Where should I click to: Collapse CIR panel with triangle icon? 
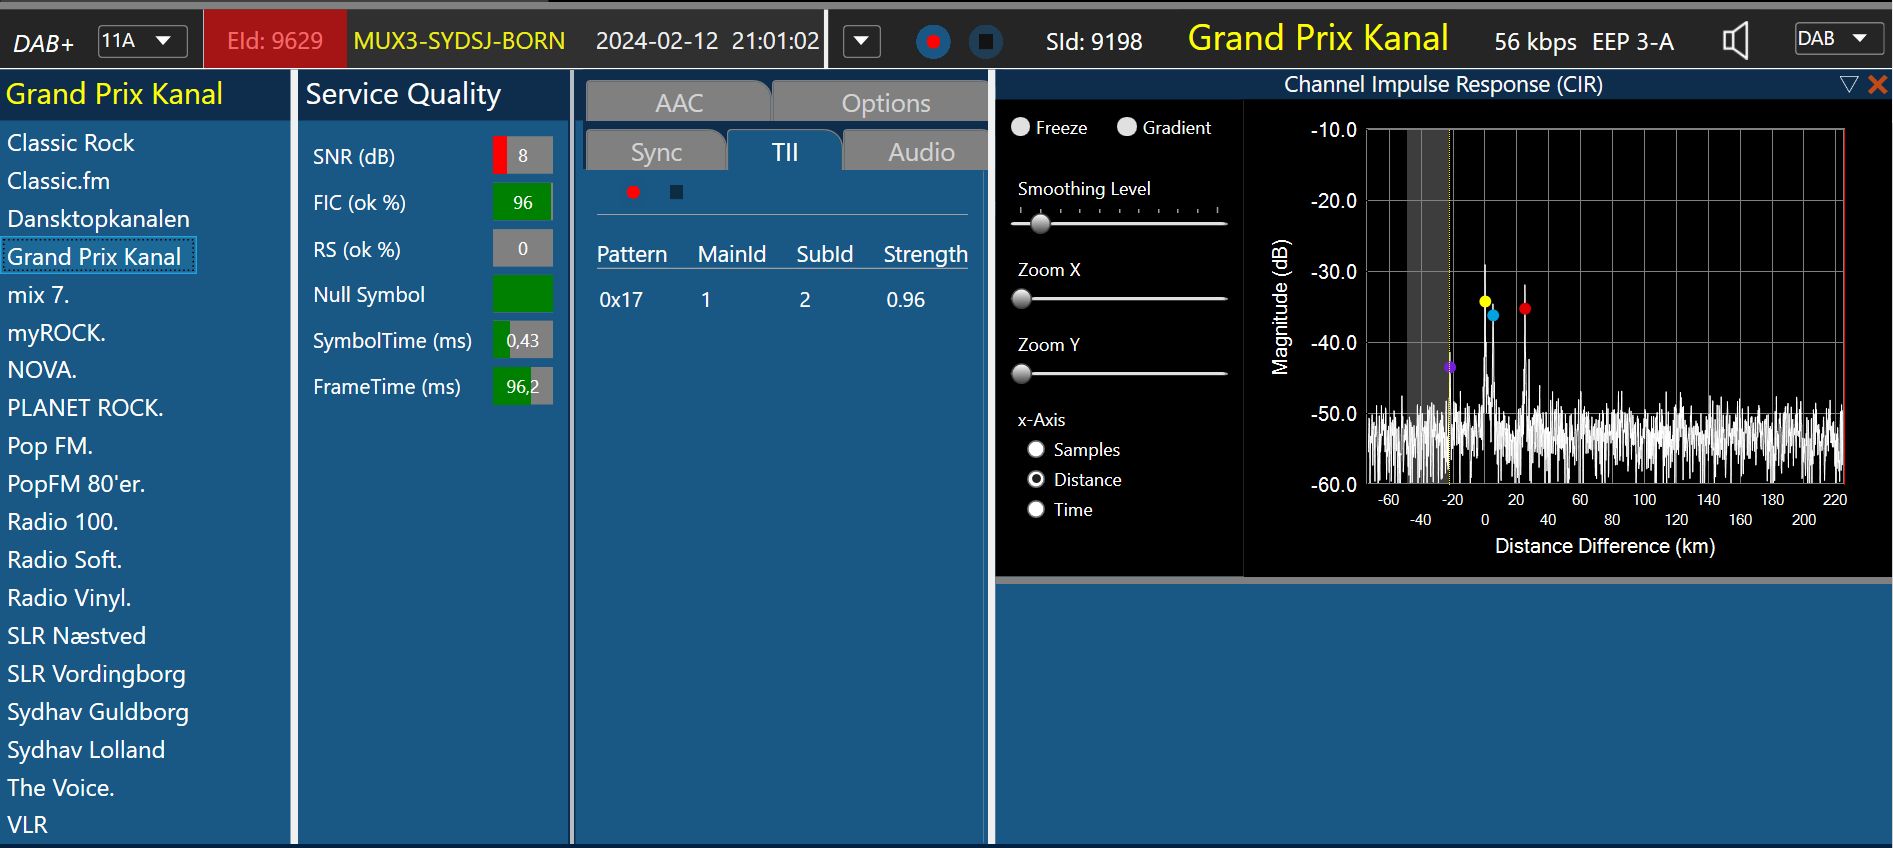(x=1849, y=85)
